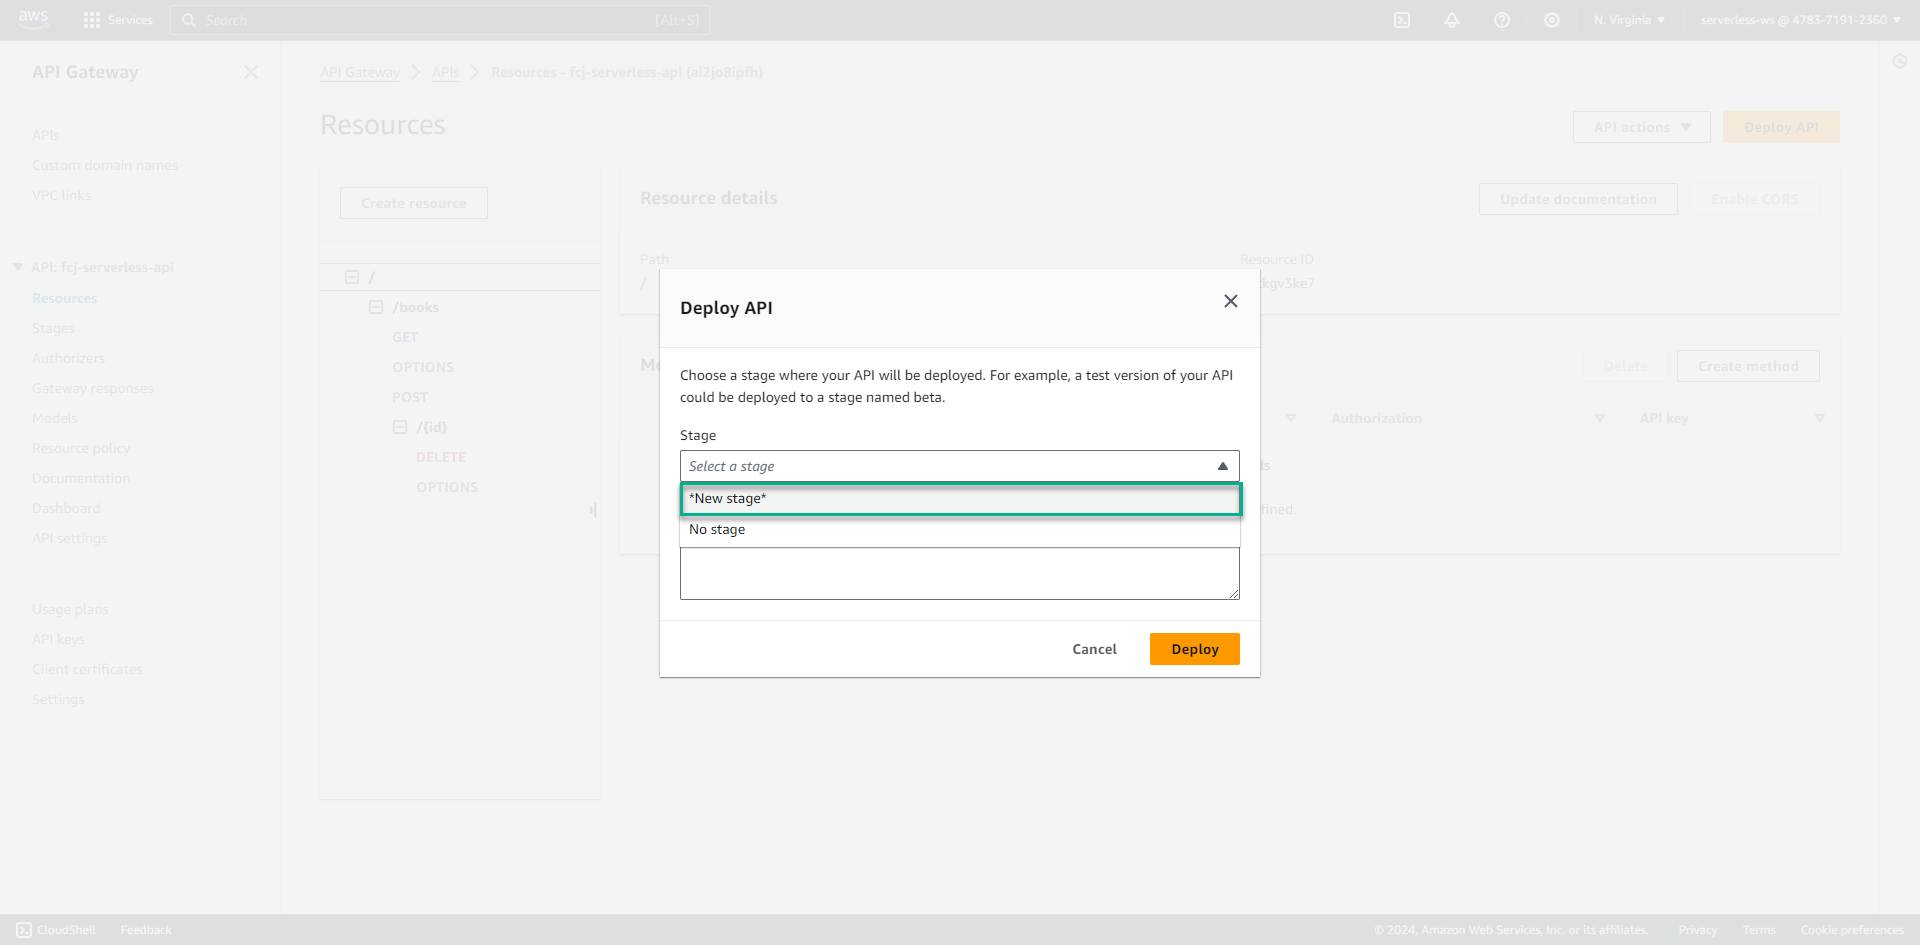Image resolution: width=1920 pixels, height=945 pixels.
Task: Open the N. Virginia region selector
Action: 1630,20
